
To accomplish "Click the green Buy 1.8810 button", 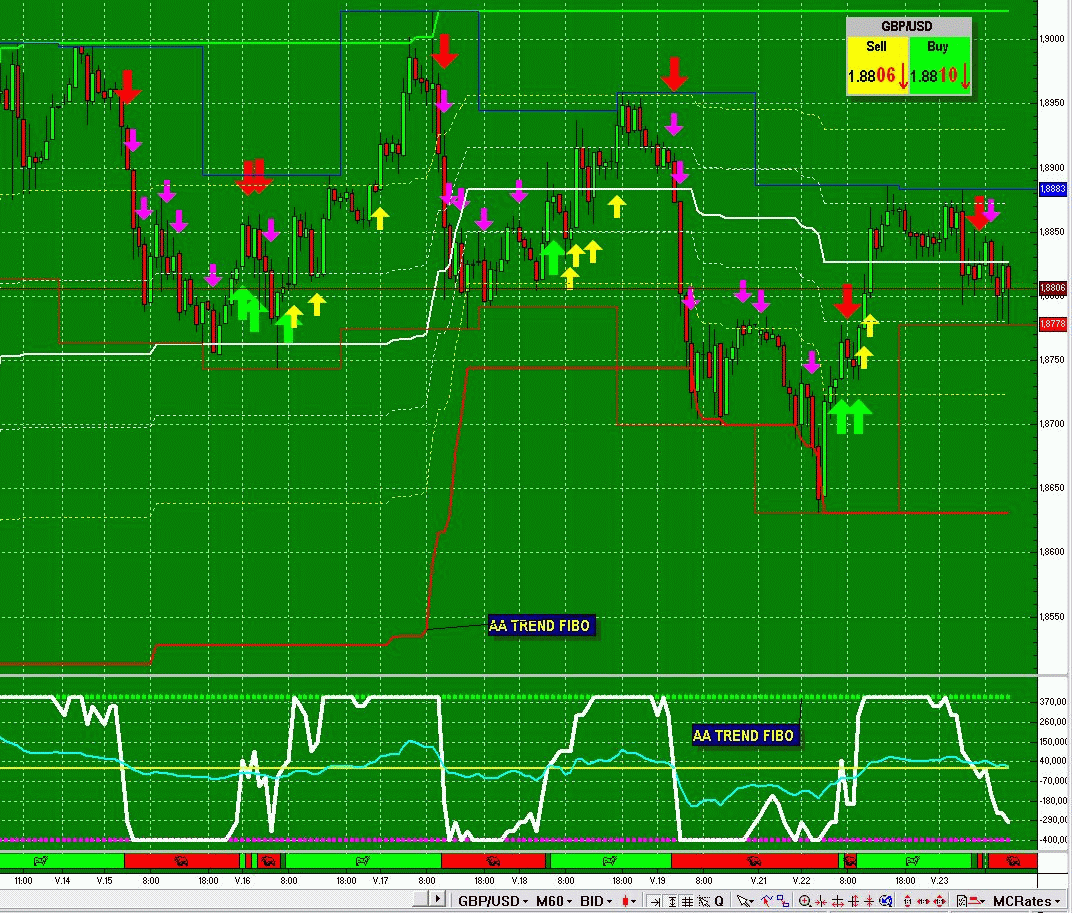I will (940, 64).
